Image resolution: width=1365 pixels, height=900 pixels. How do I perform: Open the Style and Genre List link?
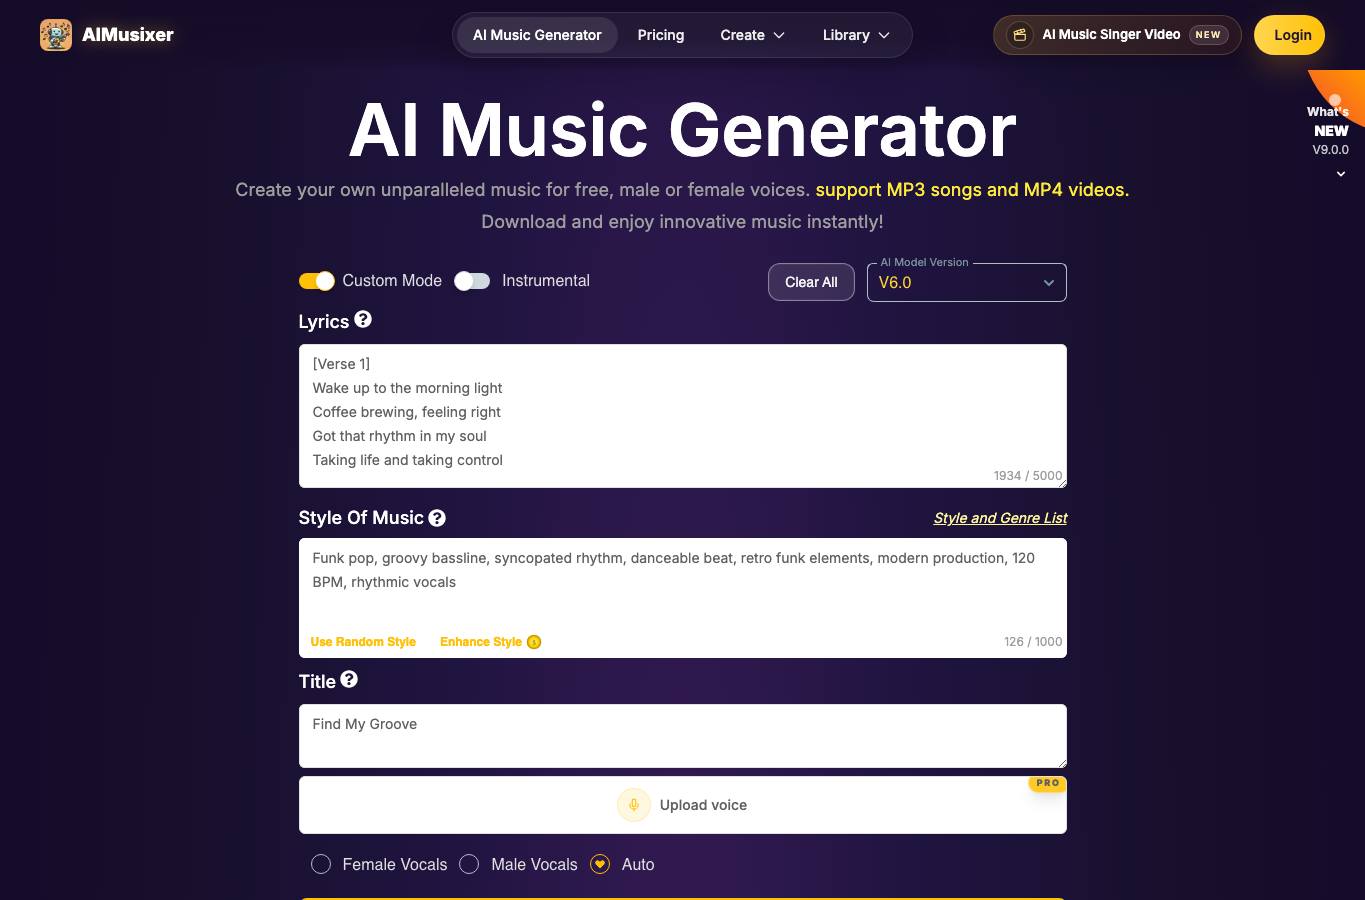[x=1000, y=518]
